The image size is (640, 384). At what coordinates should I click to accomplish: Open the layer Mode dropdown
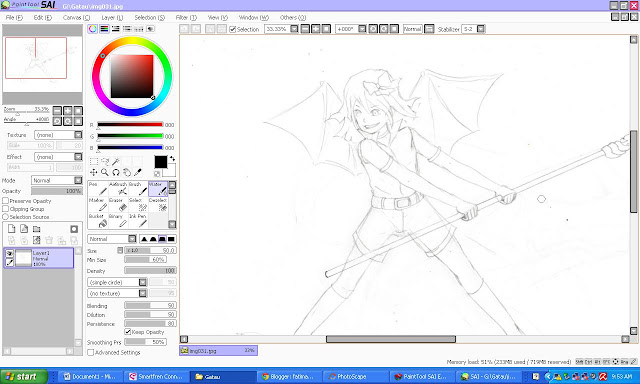[x=78, y=180]
